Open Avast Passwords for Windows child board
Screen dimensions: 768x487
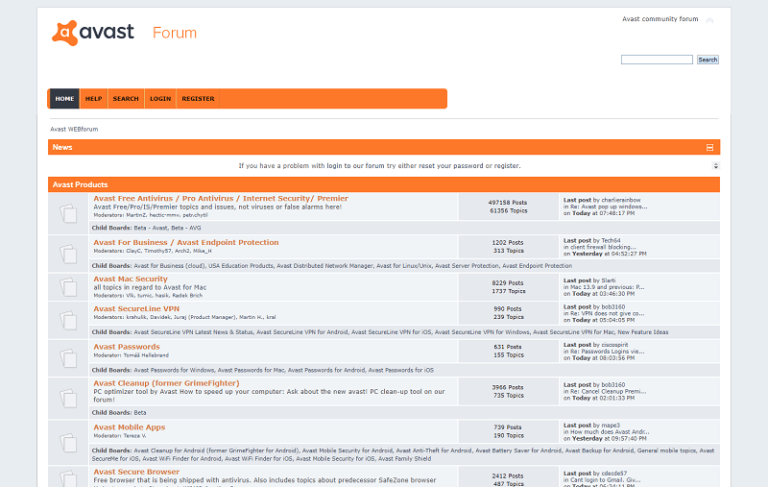(174, 370)
